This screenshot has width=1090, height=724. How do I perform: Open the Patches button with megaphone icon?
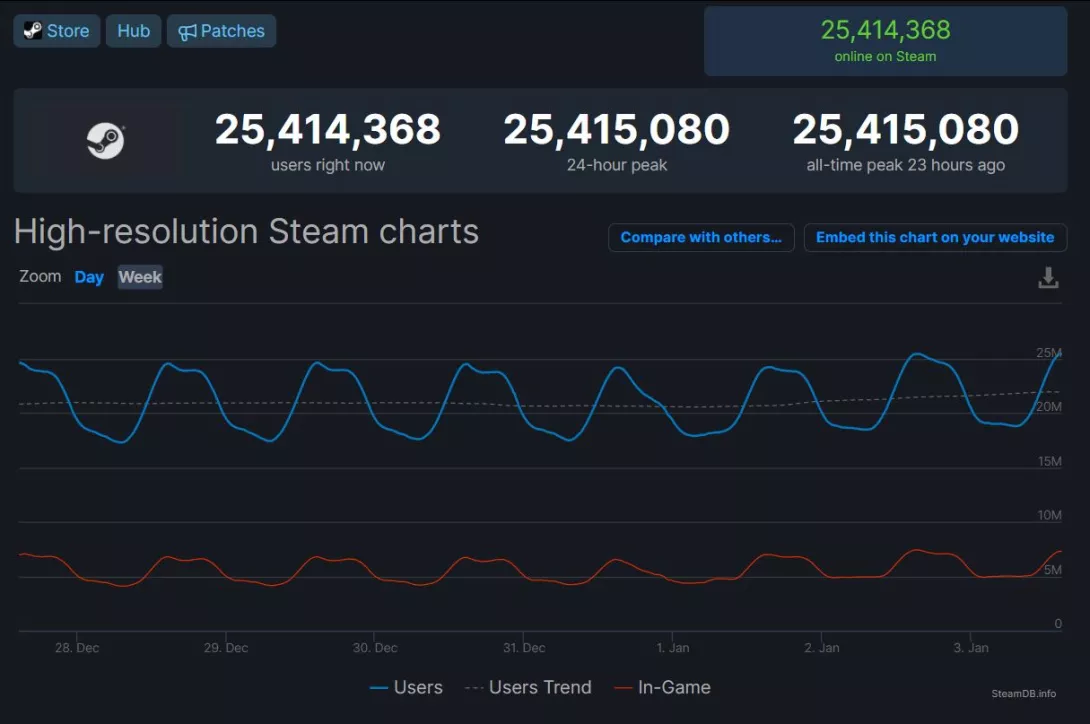pyautogui.click(x=221, y=31)
